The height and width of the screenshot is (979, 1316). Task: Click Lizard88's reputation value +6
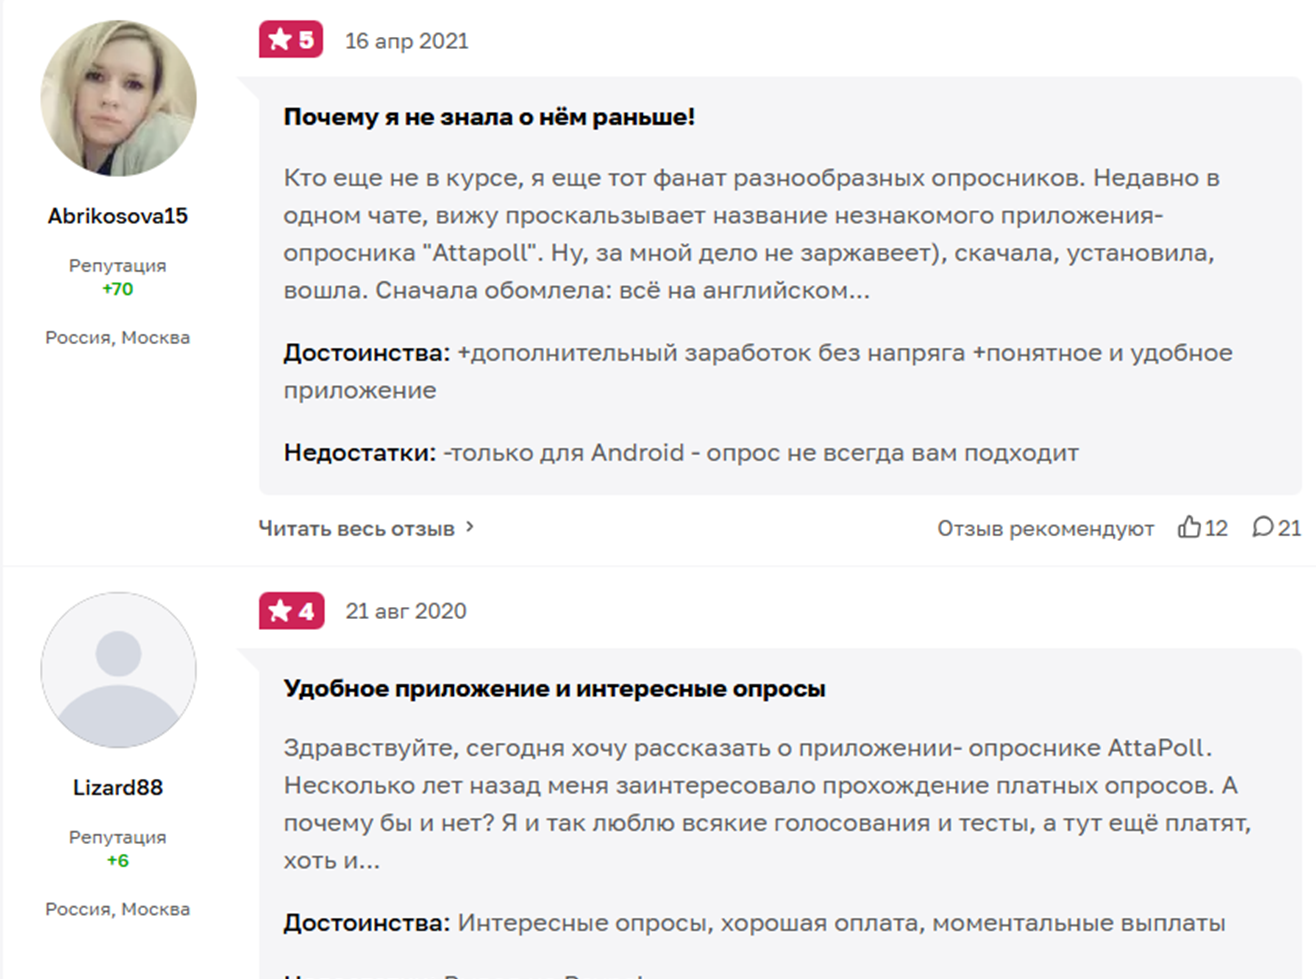click(x=117, y=861)
